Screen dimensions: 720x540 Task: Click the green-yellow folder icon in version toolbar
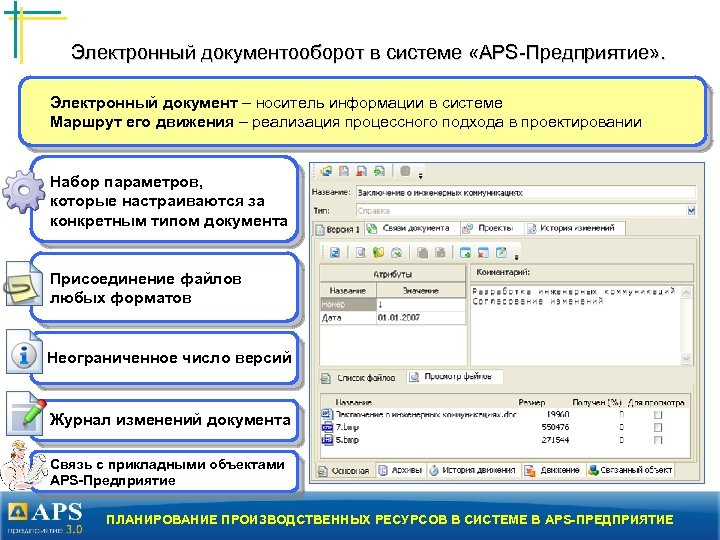tap(378, 252)
